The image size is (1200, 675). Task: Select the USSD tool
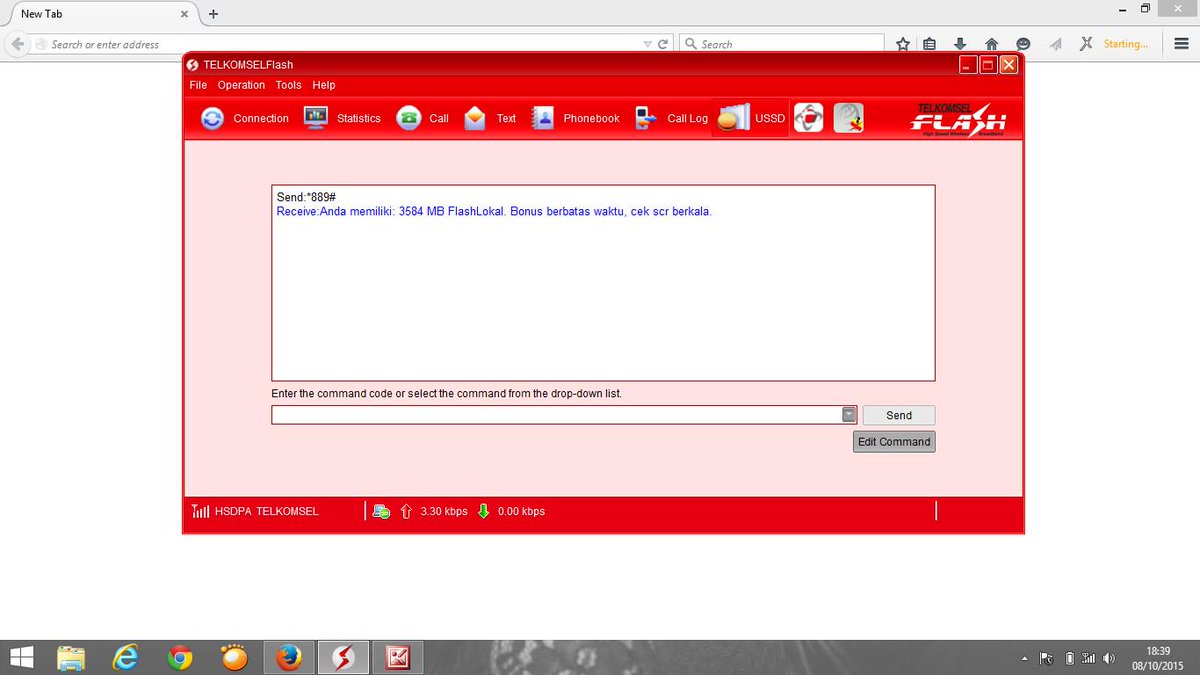click(x=751, y=118)
